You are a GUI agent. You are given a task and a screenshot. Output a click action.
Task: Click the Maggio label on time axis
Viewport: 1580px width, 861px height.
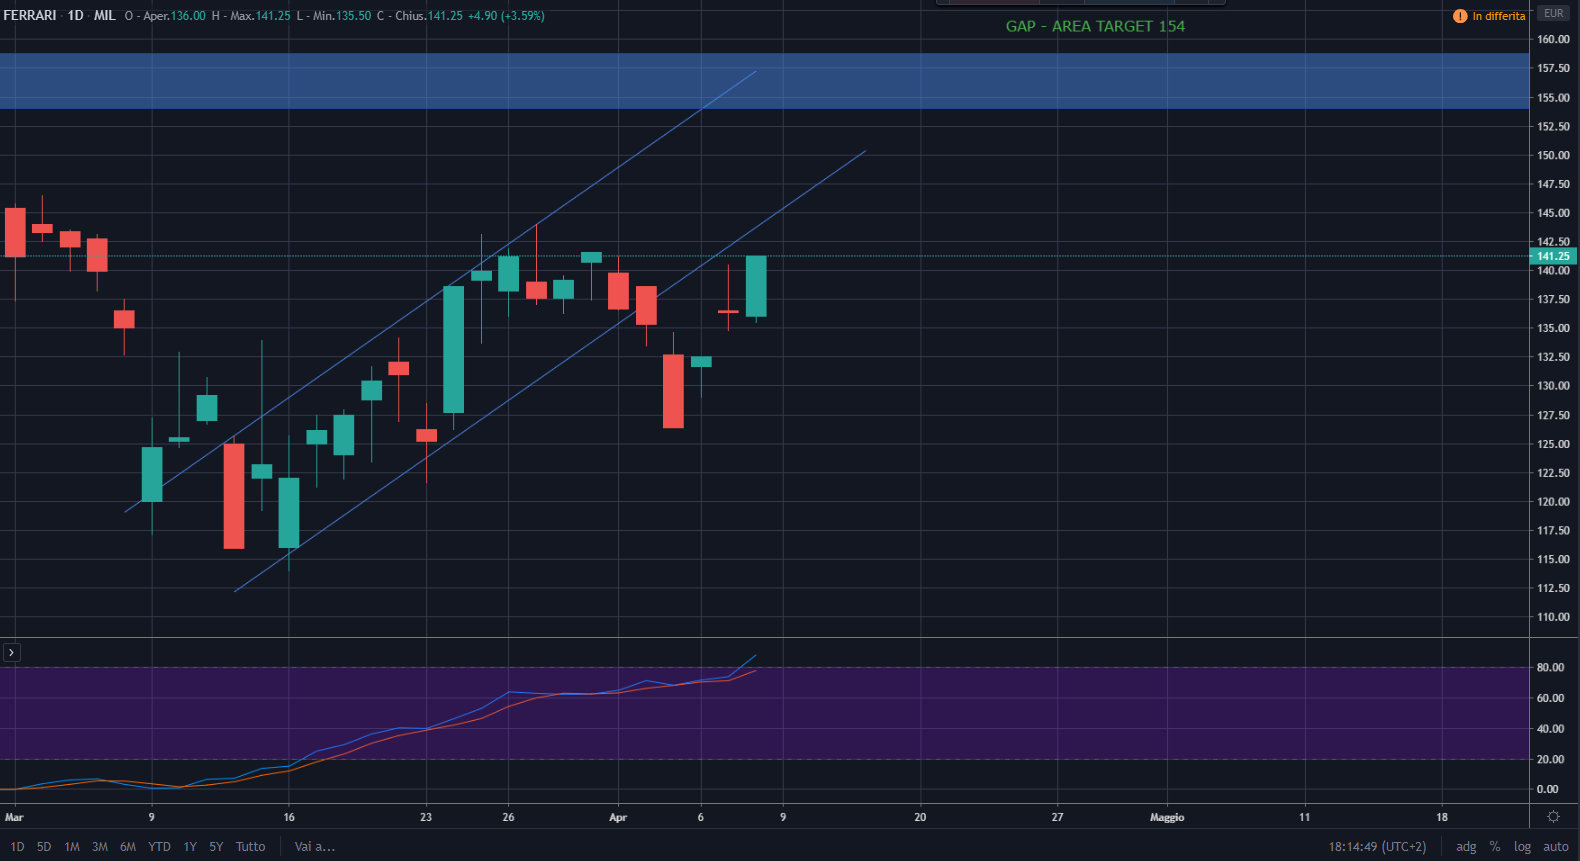pos(1167,817)
